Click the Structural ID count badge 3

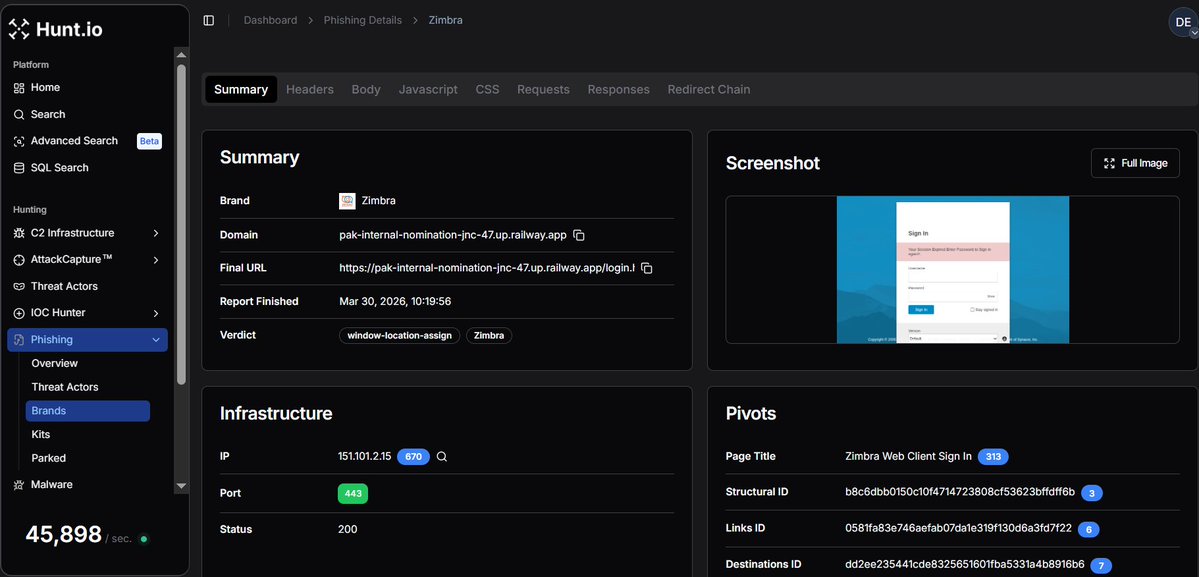coord(1091,493)
